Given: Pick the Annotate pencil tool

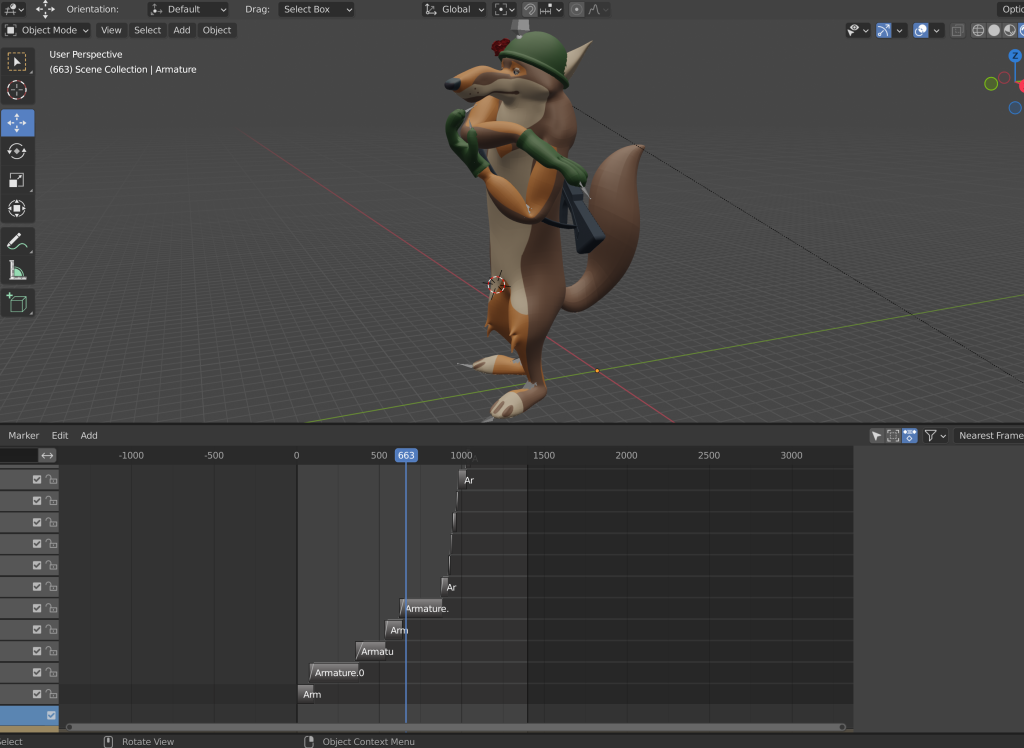Looking at the screenshot, I should 17,242.
